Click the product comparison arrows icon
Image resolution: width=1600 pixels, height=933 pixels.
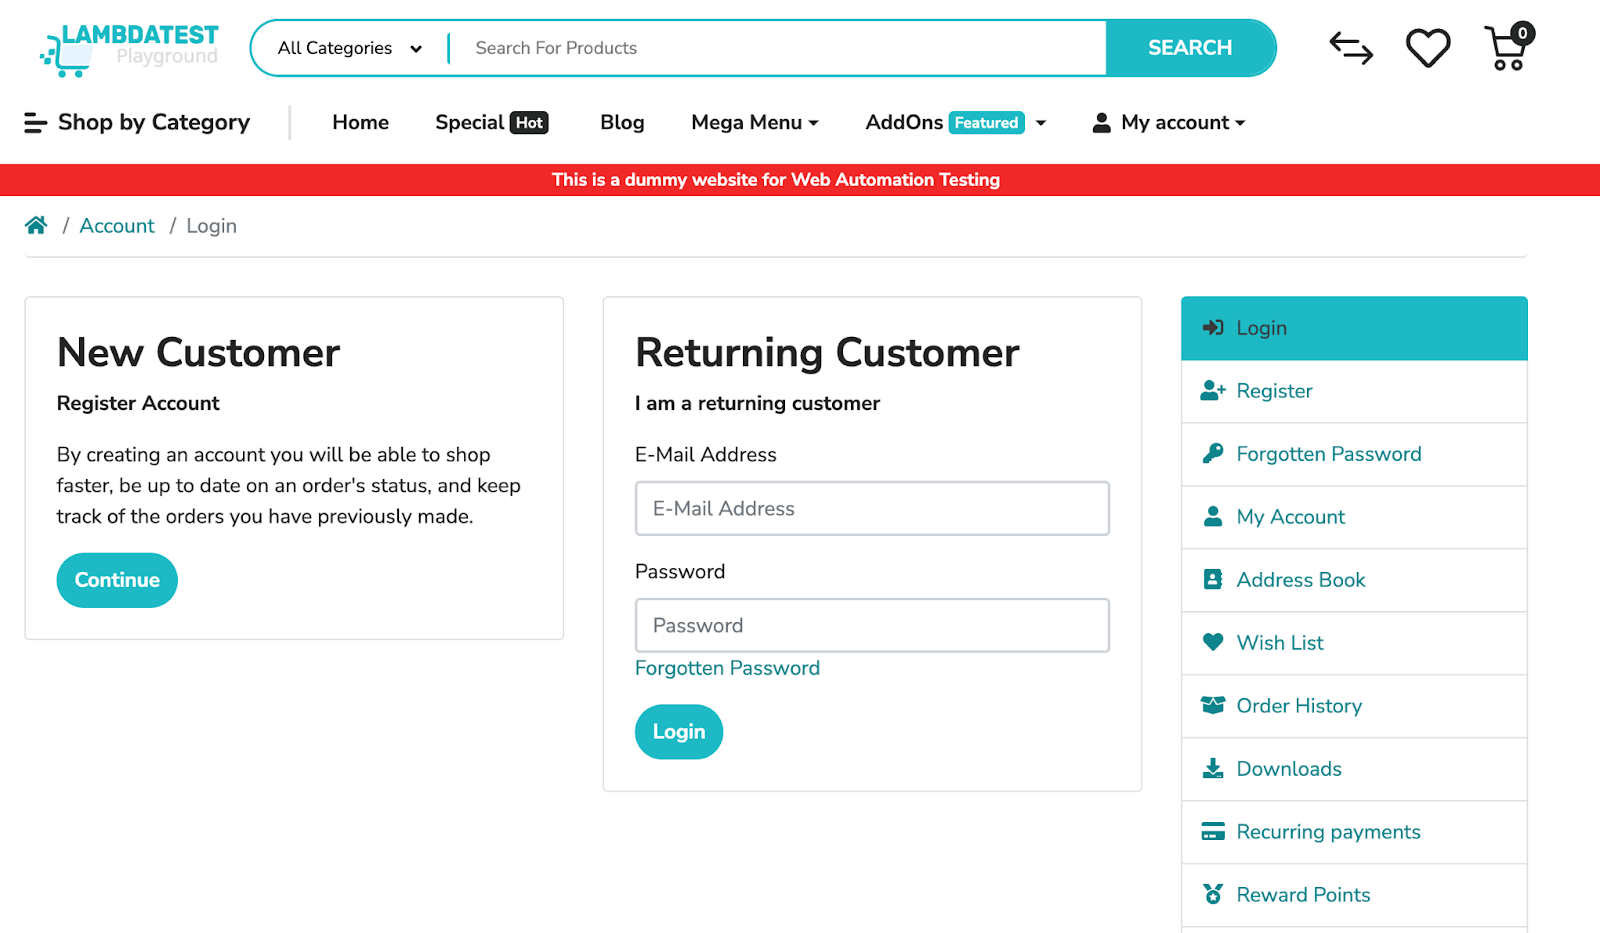click(1351, 47)
